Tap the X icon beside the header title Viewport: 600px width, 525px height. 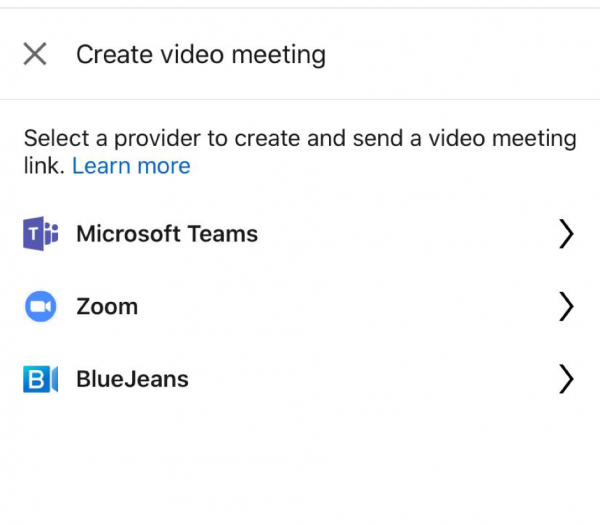[x=35, y=54]
